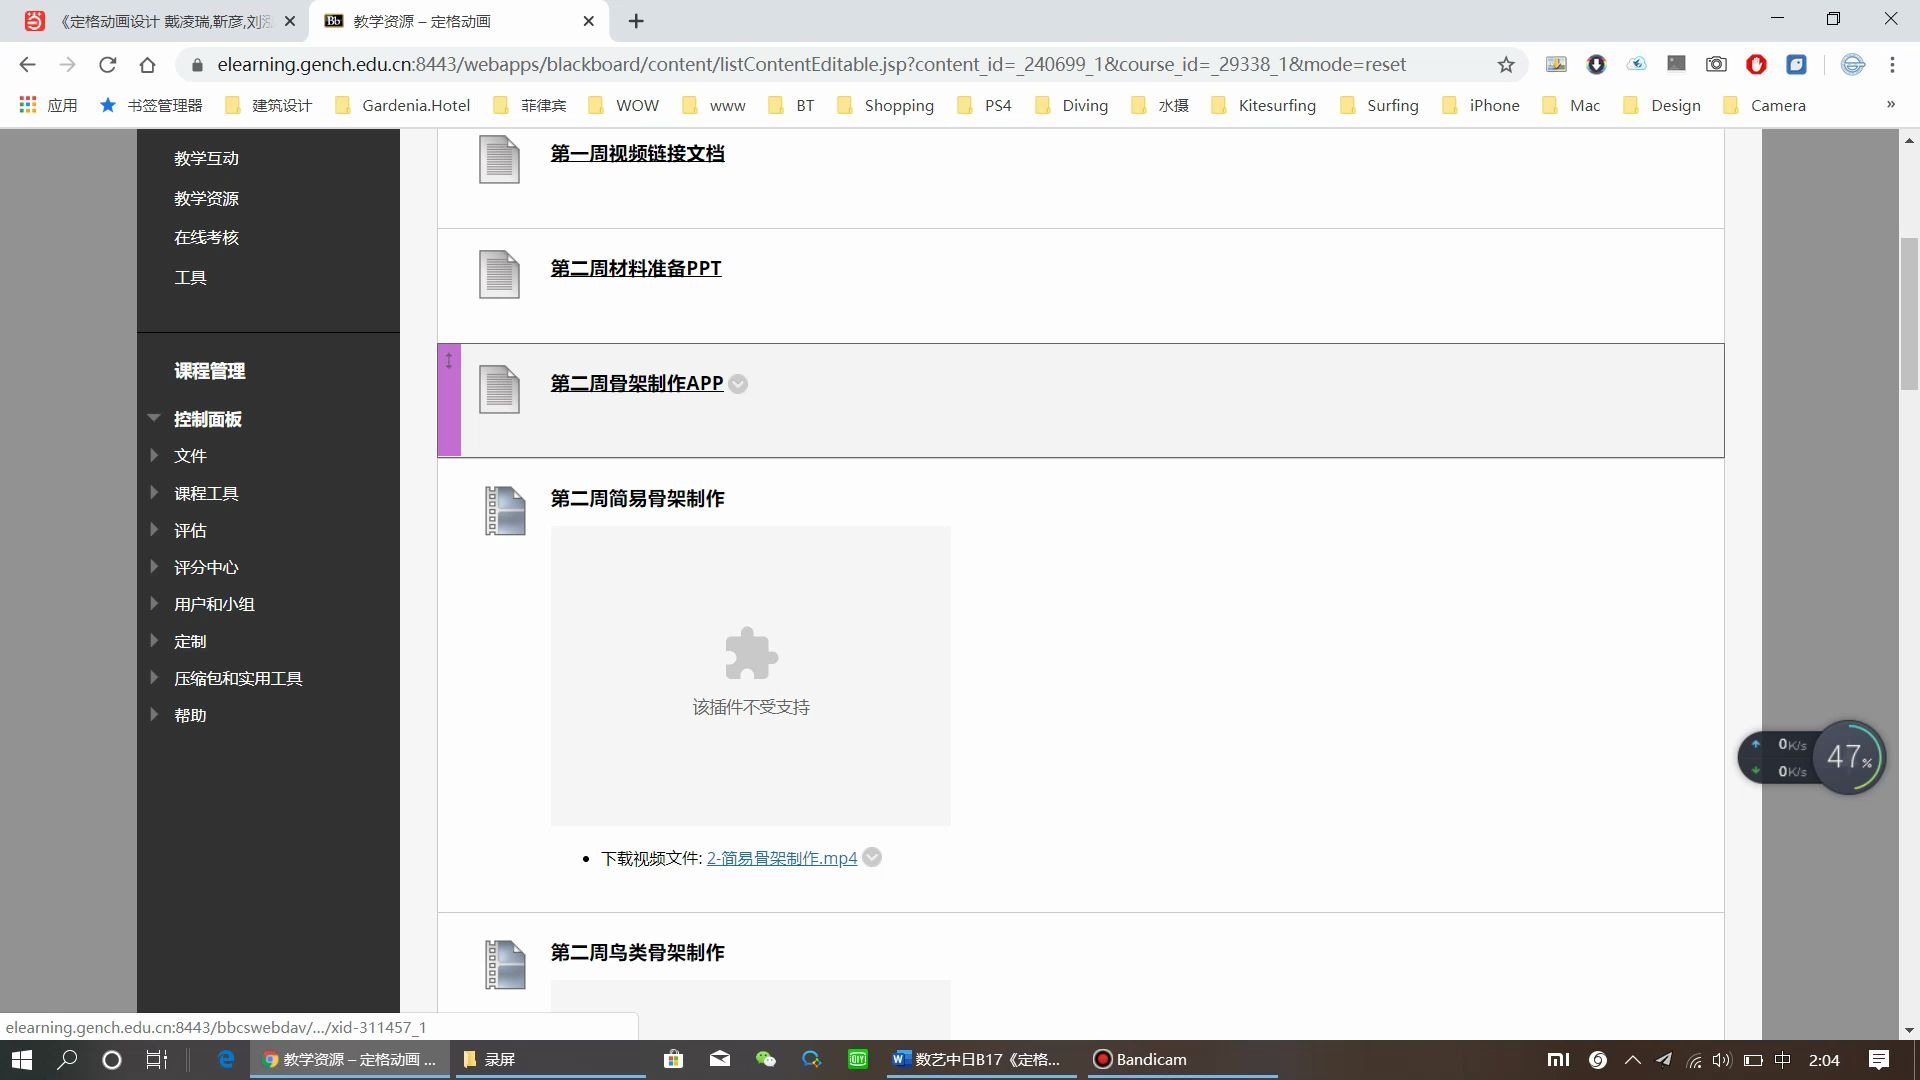This screenshot has height=1080, width=1920.
Task: Open the 第一周视频链接文档 link
Action: (x=637, y=153)
